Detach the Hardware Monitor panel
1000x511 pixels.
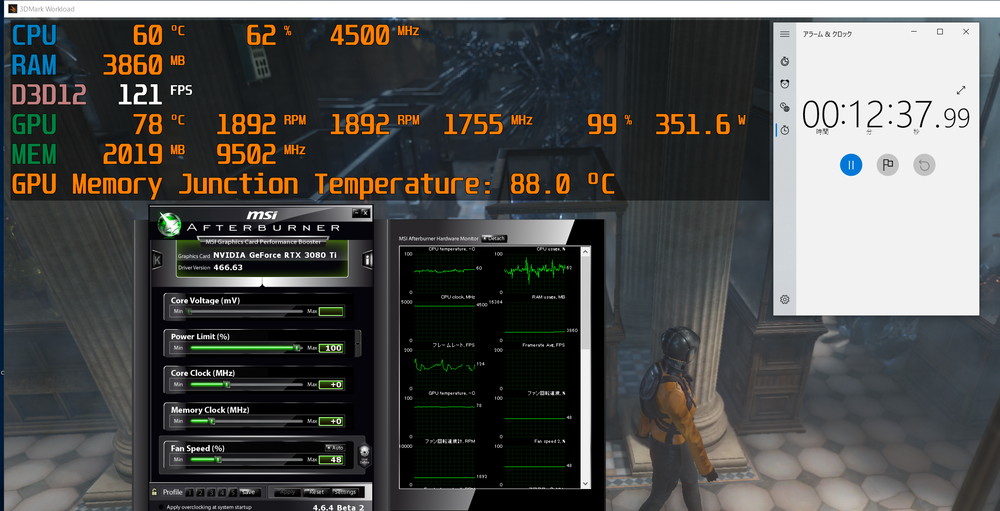coord(494,238)
